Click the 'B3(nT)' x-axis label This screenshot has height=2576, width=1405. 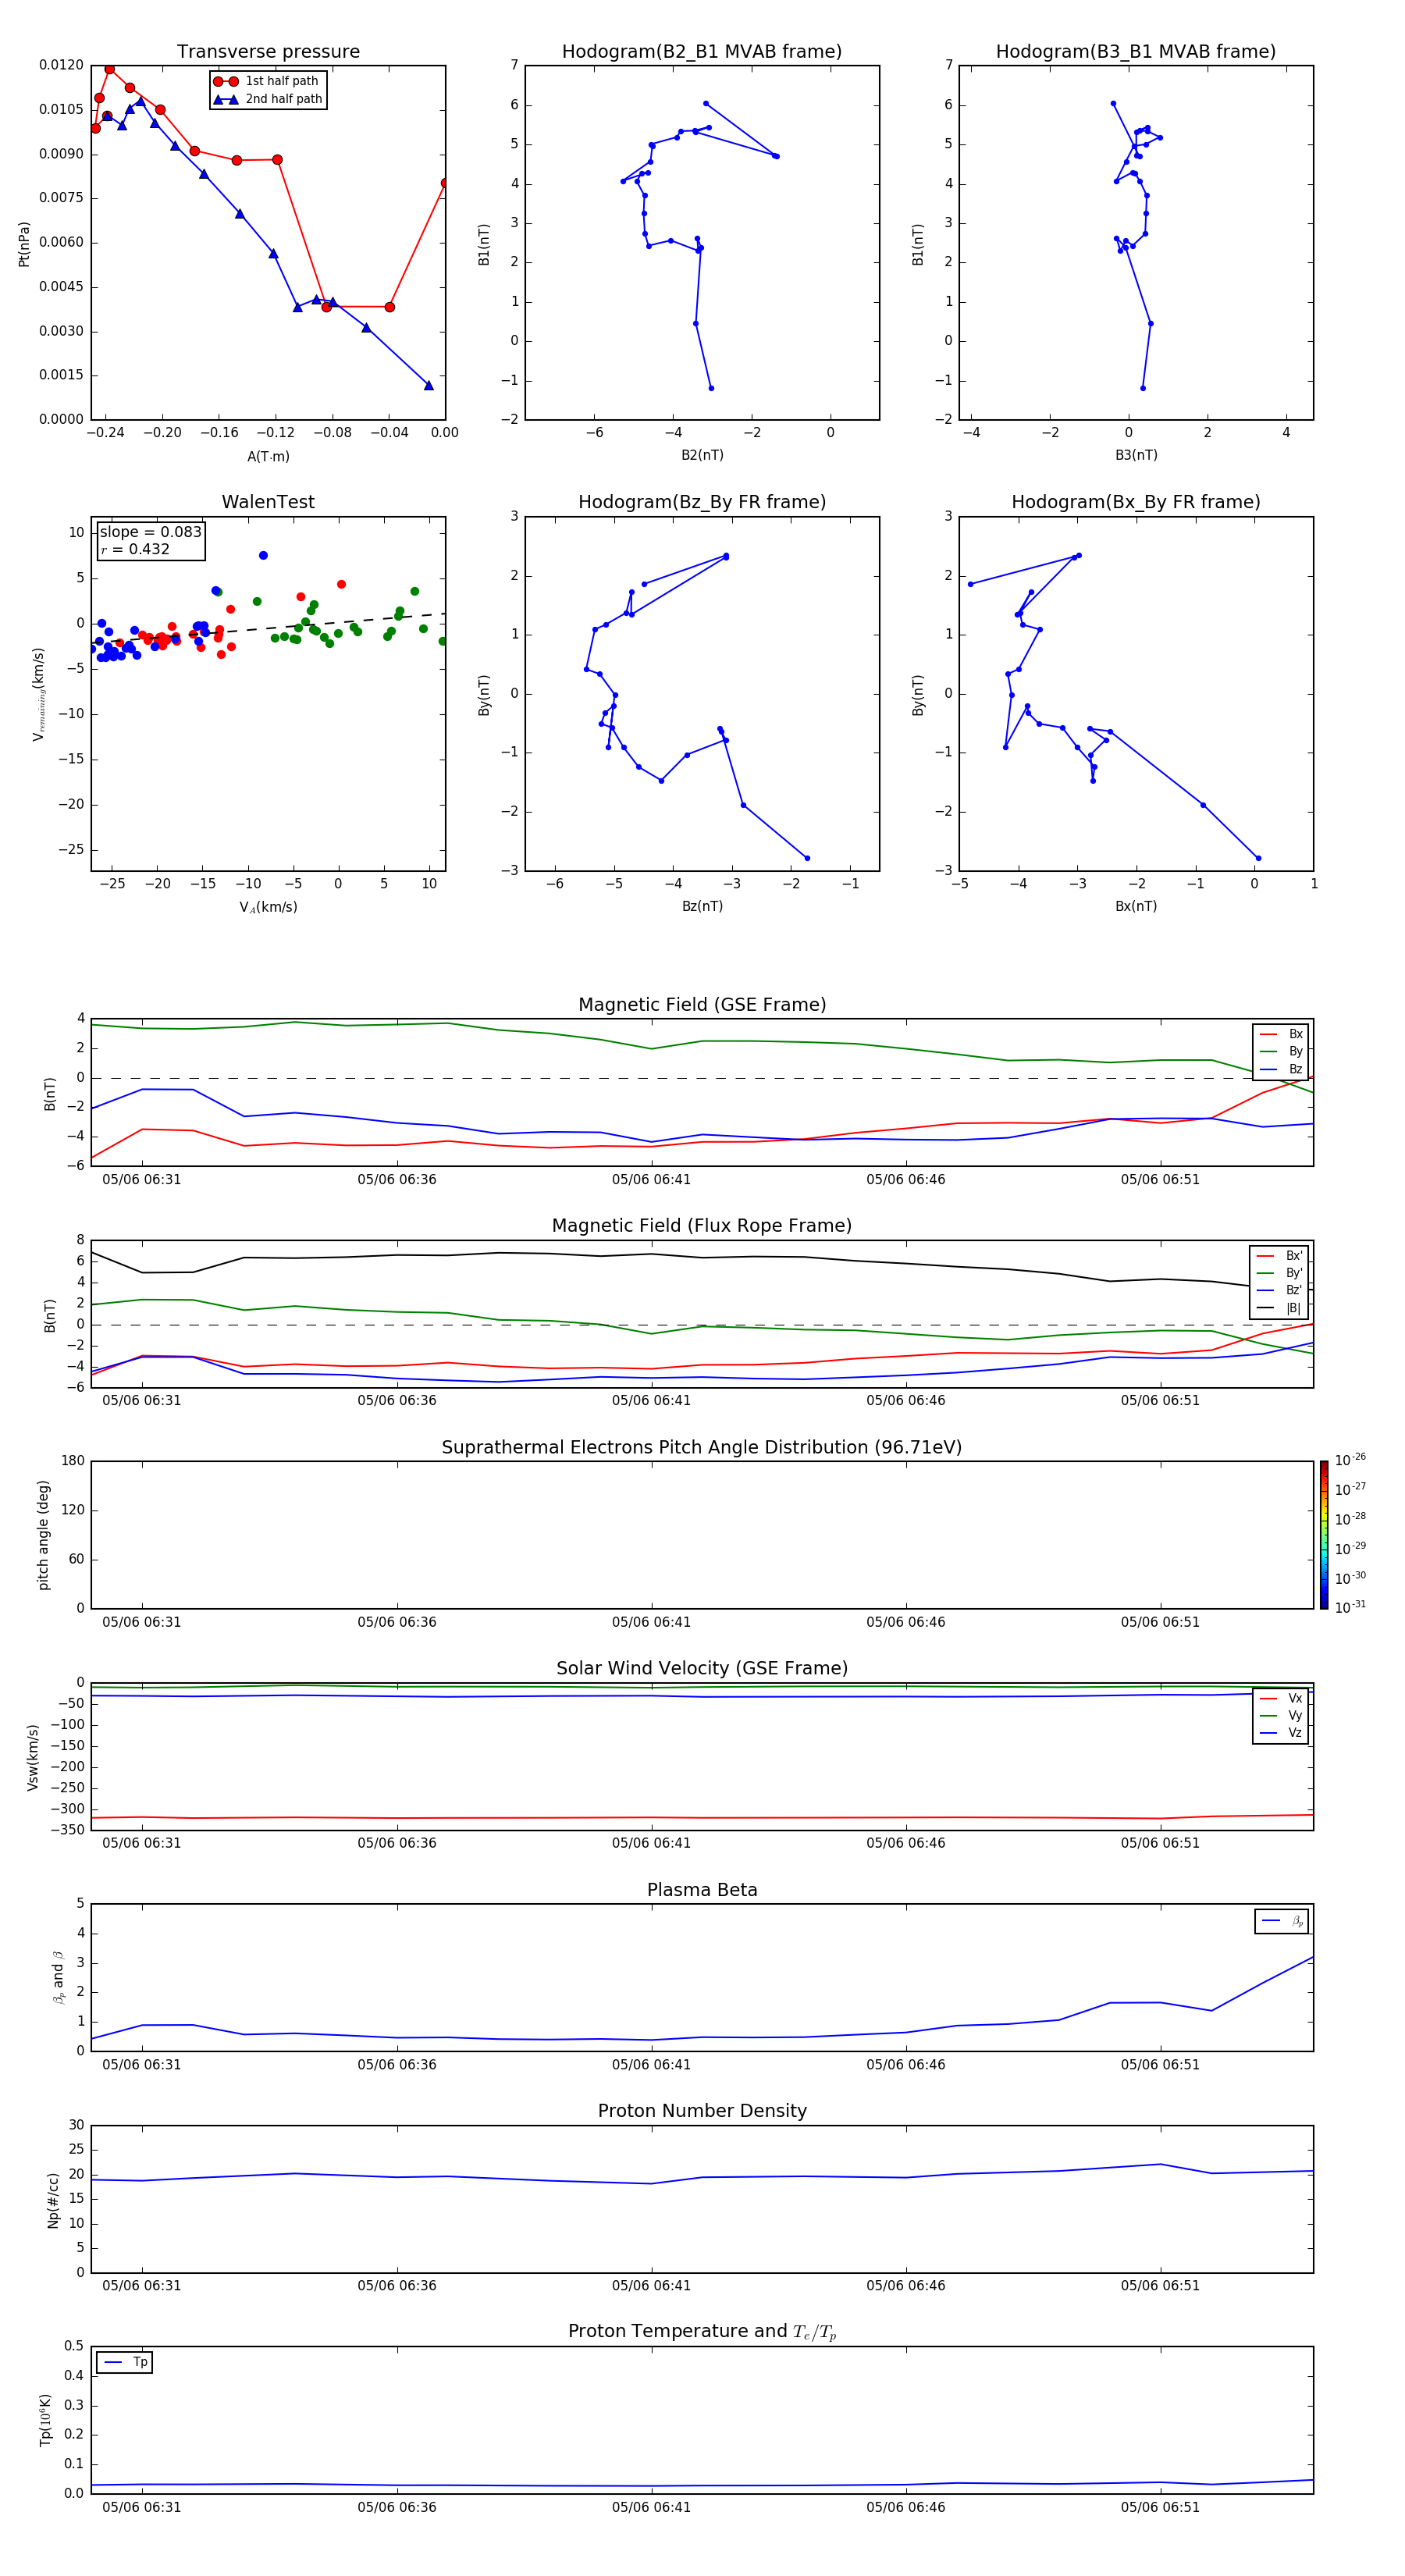(1136, 455)
